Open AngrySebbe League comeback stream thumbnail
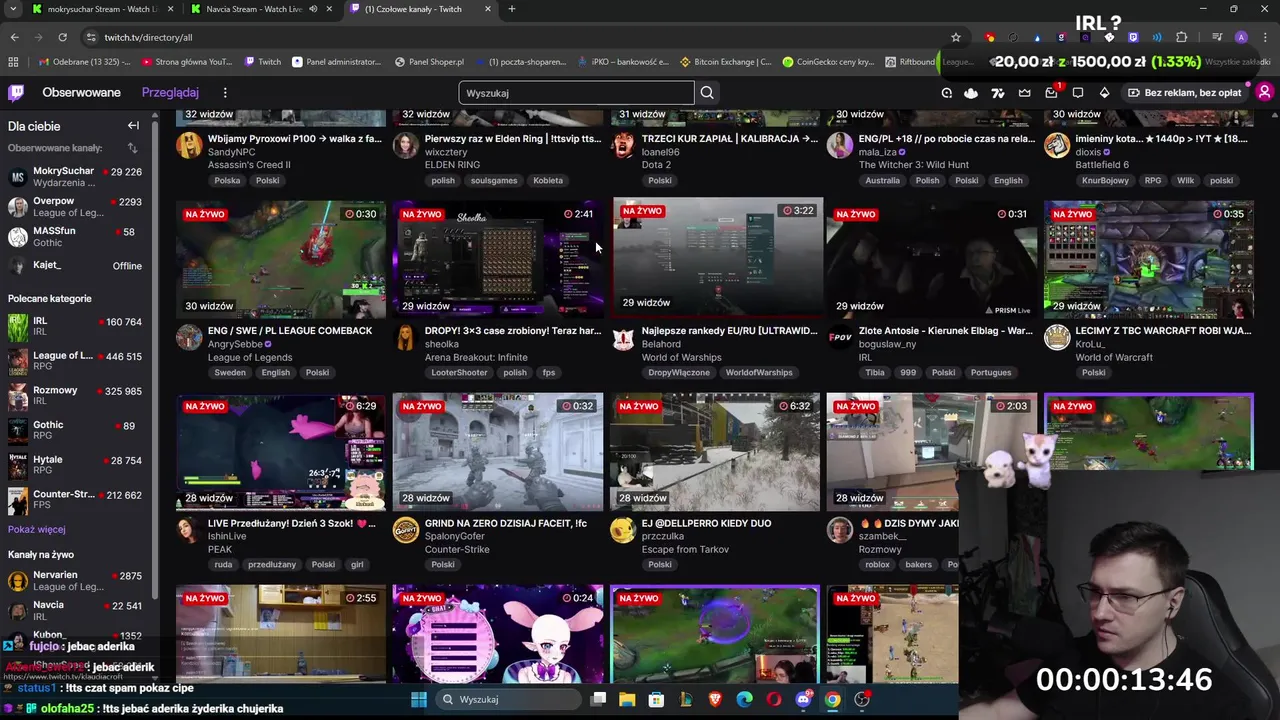Screen dimensions: 1280x720 tap(281, 259)
